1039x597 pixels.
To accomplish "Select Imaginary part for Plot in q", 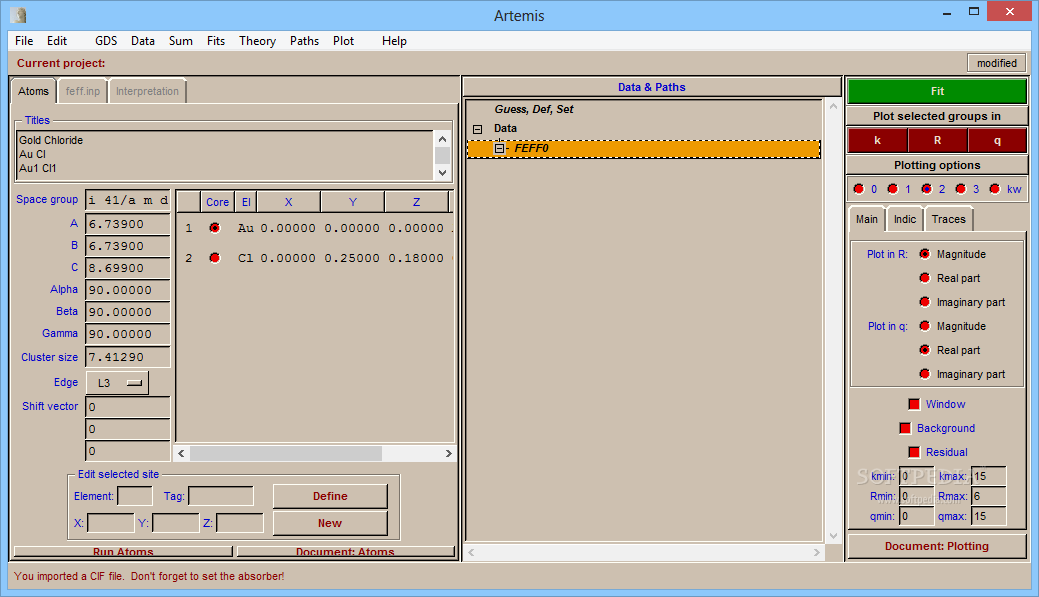I will pyautogui.click(x=925, y=374).
